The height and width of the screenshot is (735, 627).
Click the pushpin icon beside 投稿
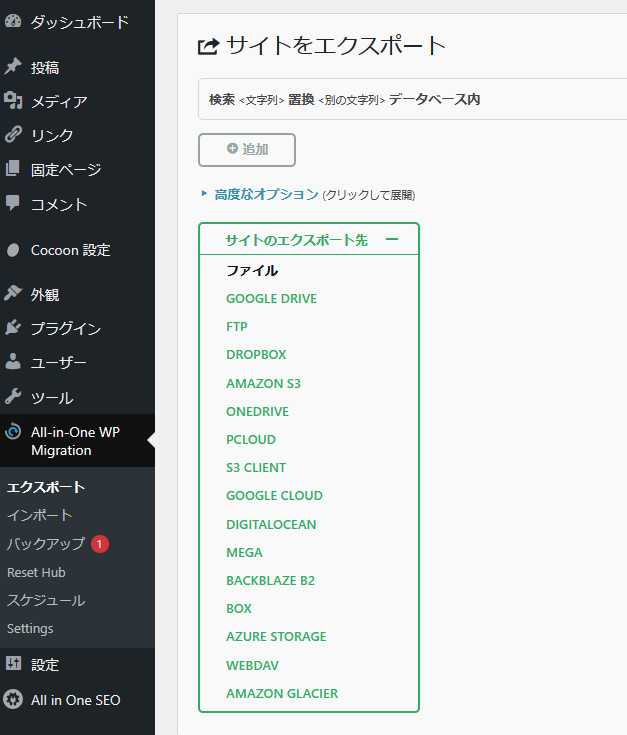pos(13,67)
